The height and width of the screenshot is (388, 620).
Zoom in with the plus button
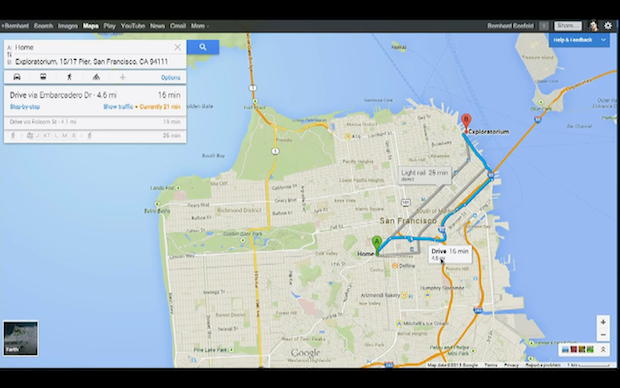click(x=603, y=322)
